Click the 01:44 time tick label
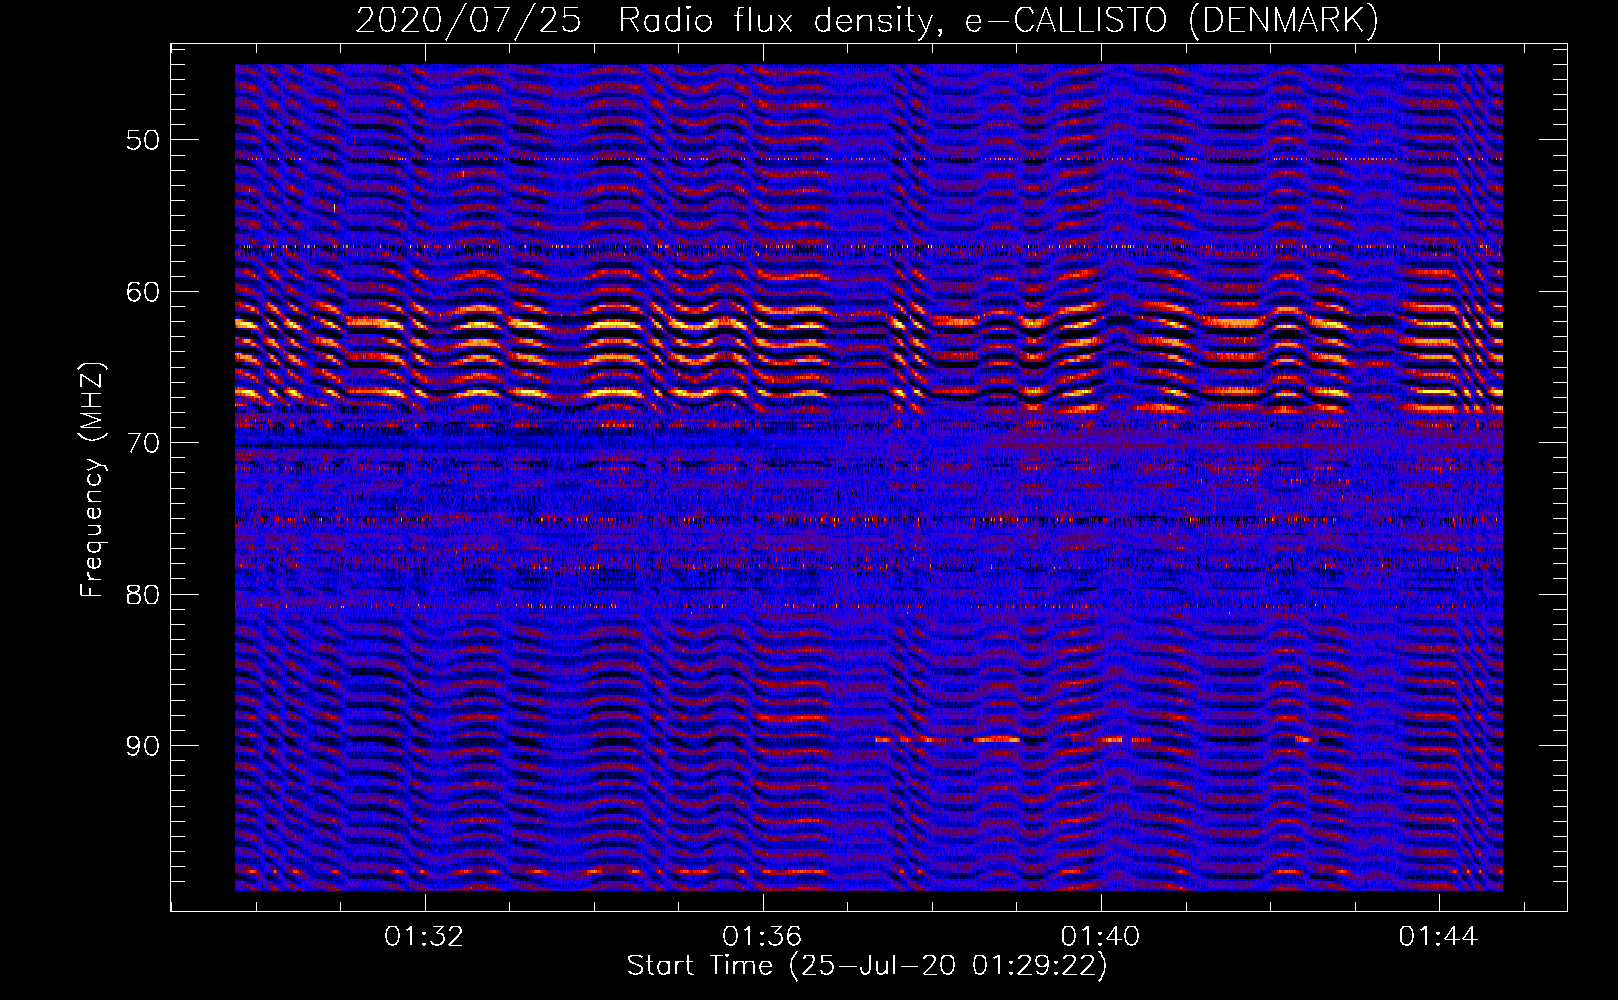Viewport: 1618px width, 1000px height. 1439,937
